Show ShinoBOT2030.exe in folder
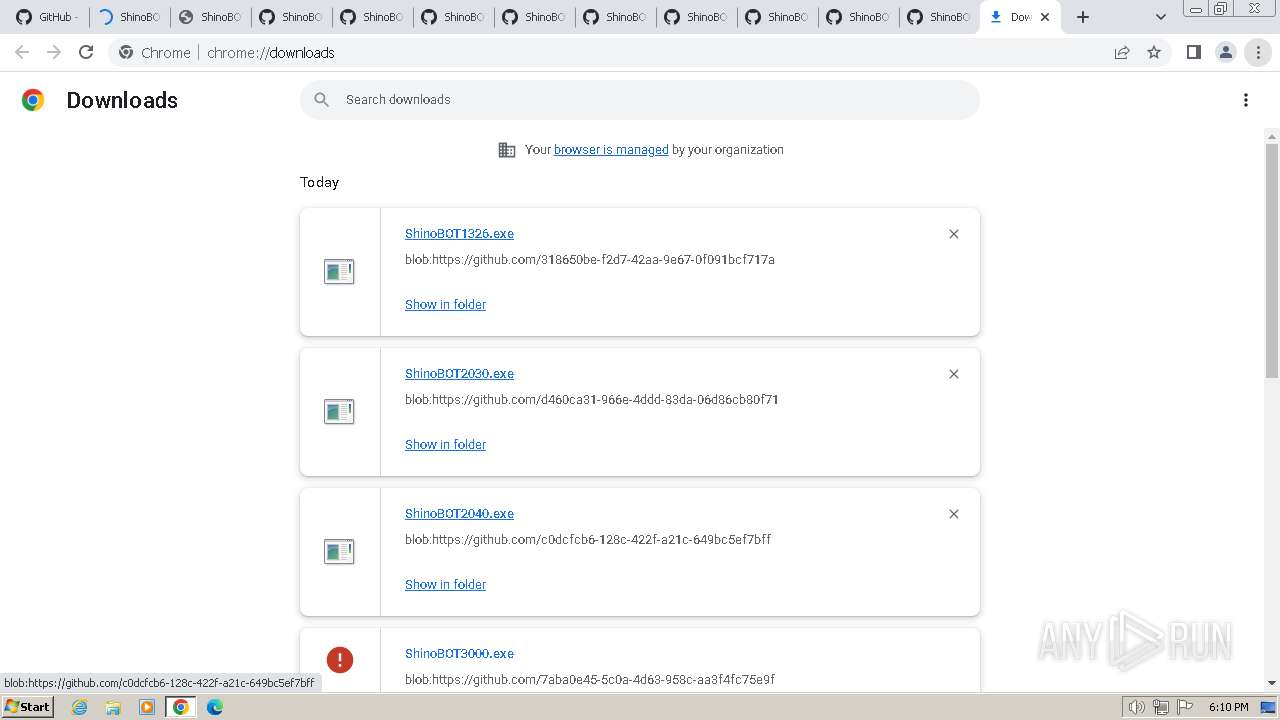The height and width of the screenshot is (720, 1280). point(445,444)
